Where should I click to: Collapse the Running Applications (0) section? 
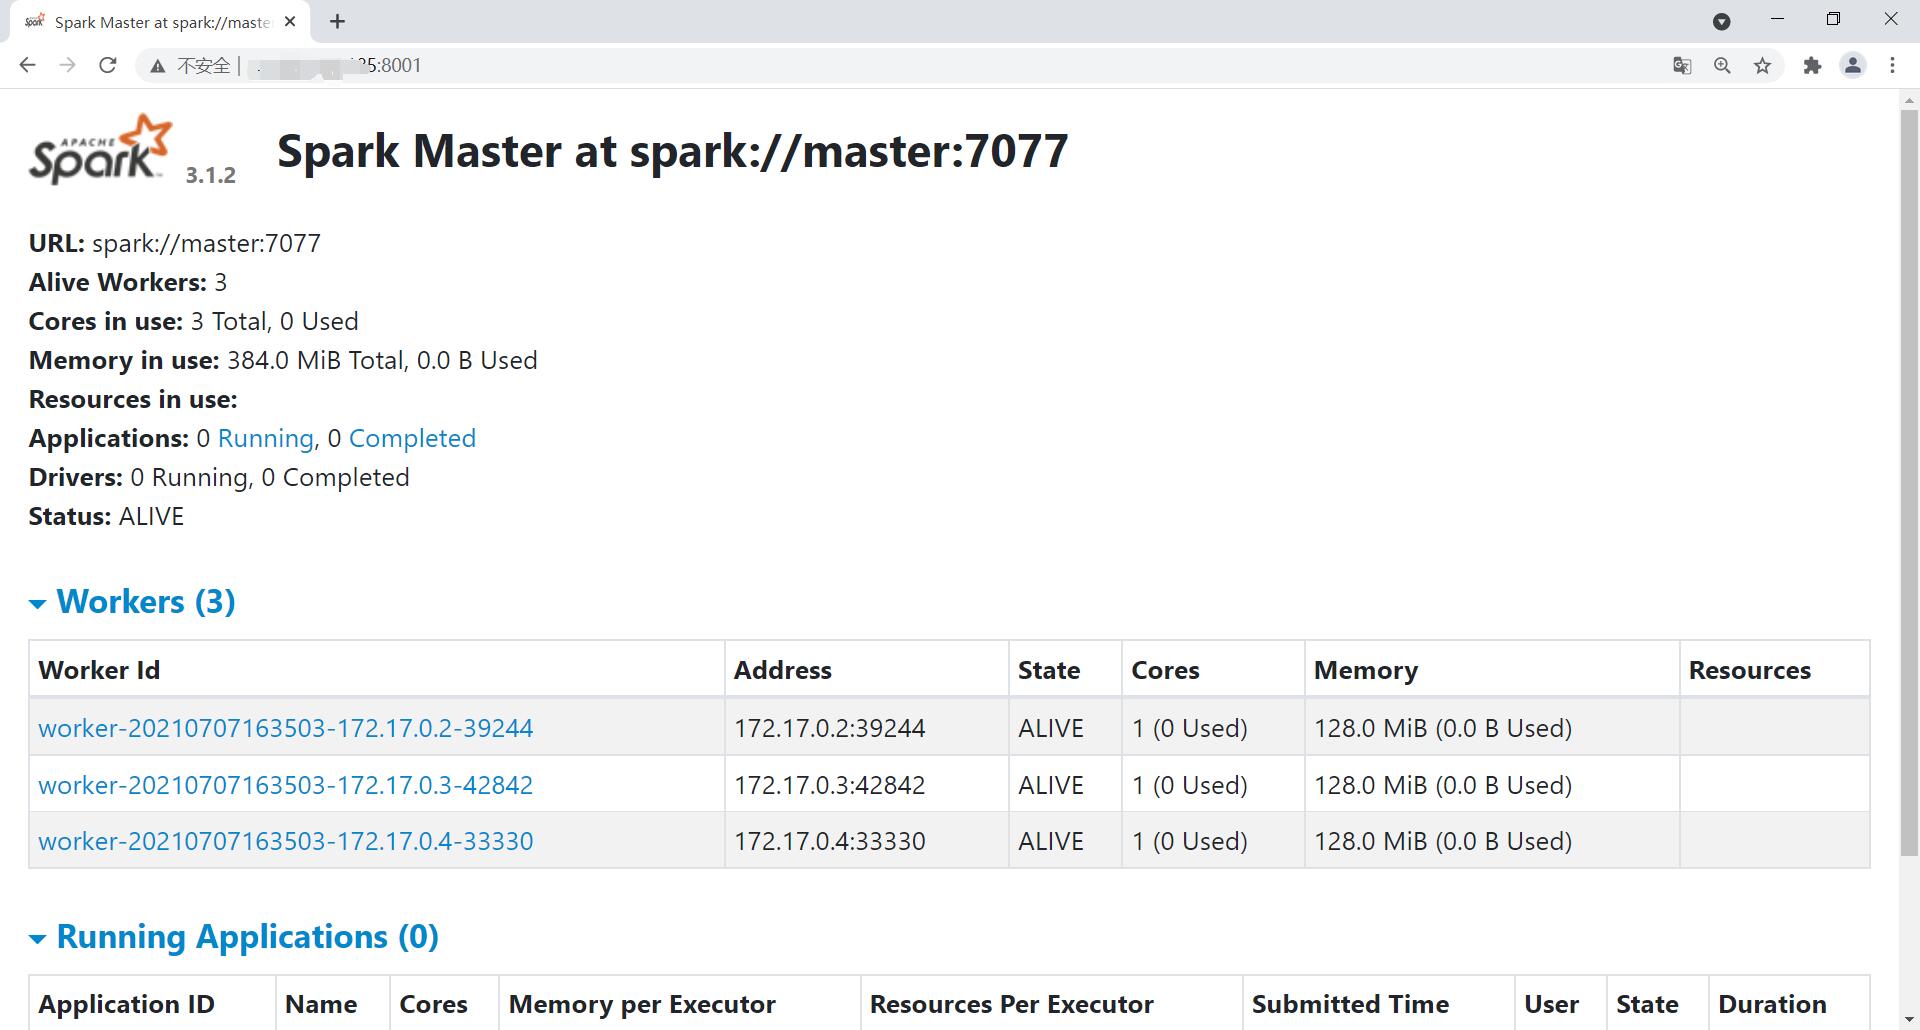coord(234,937)
